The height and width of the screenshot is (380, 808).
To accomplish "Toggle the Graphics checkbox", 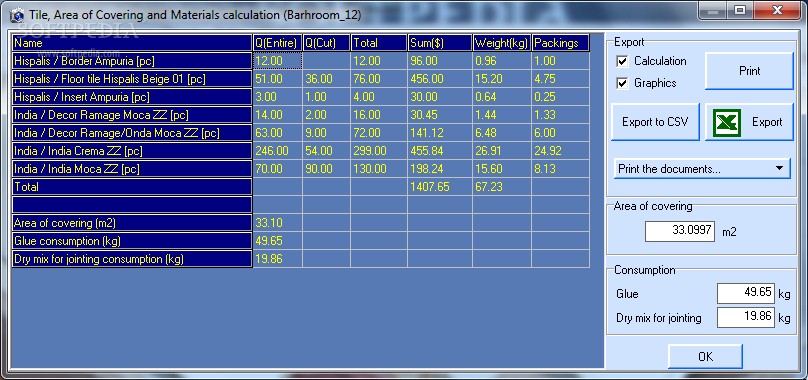I will click(x=622, y=83).
